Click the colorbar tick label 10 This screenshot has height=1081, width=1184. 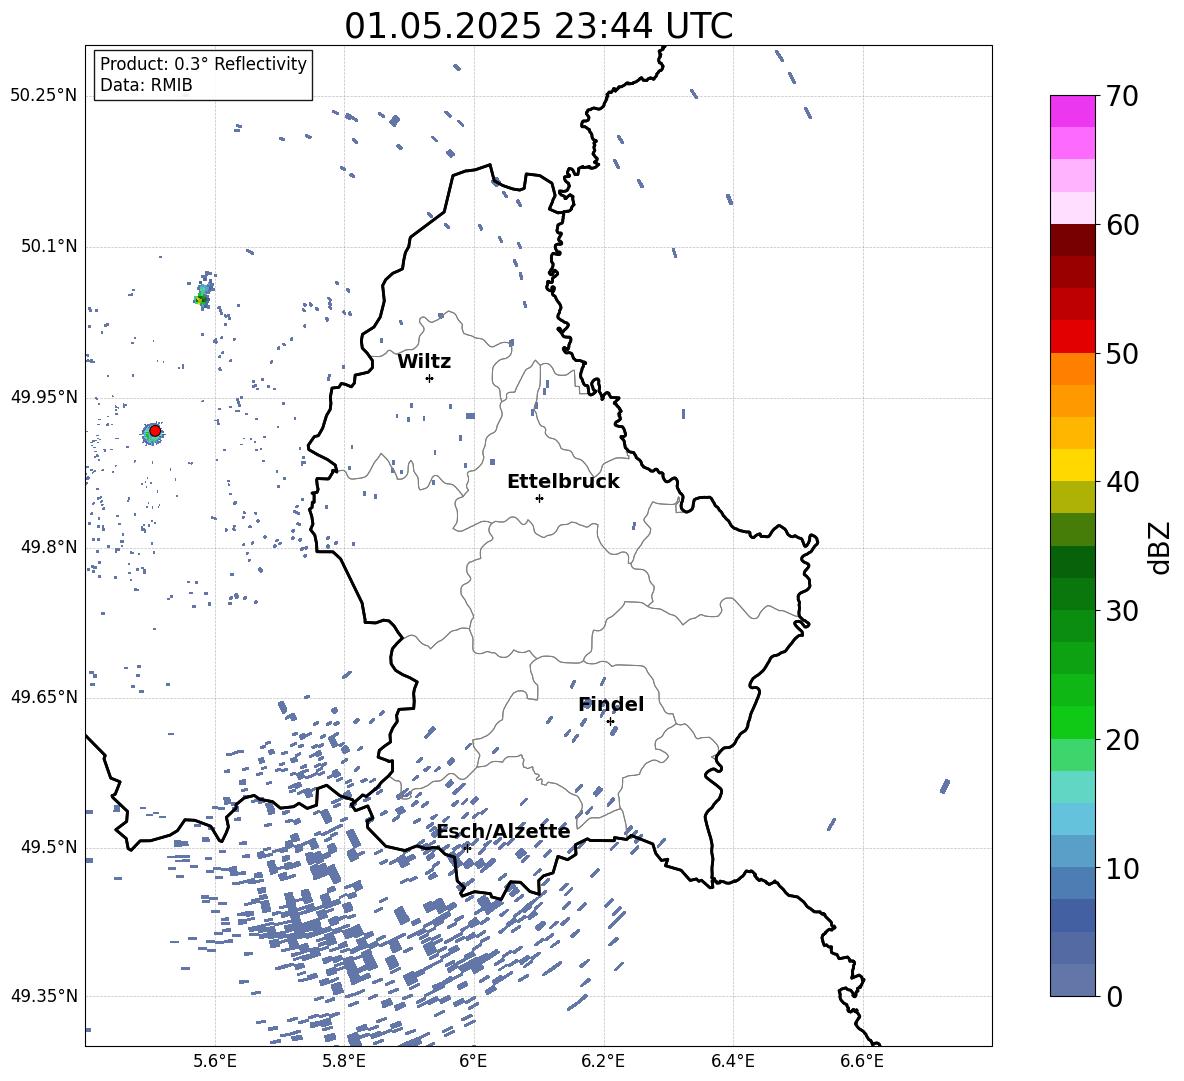[1122, 868]
